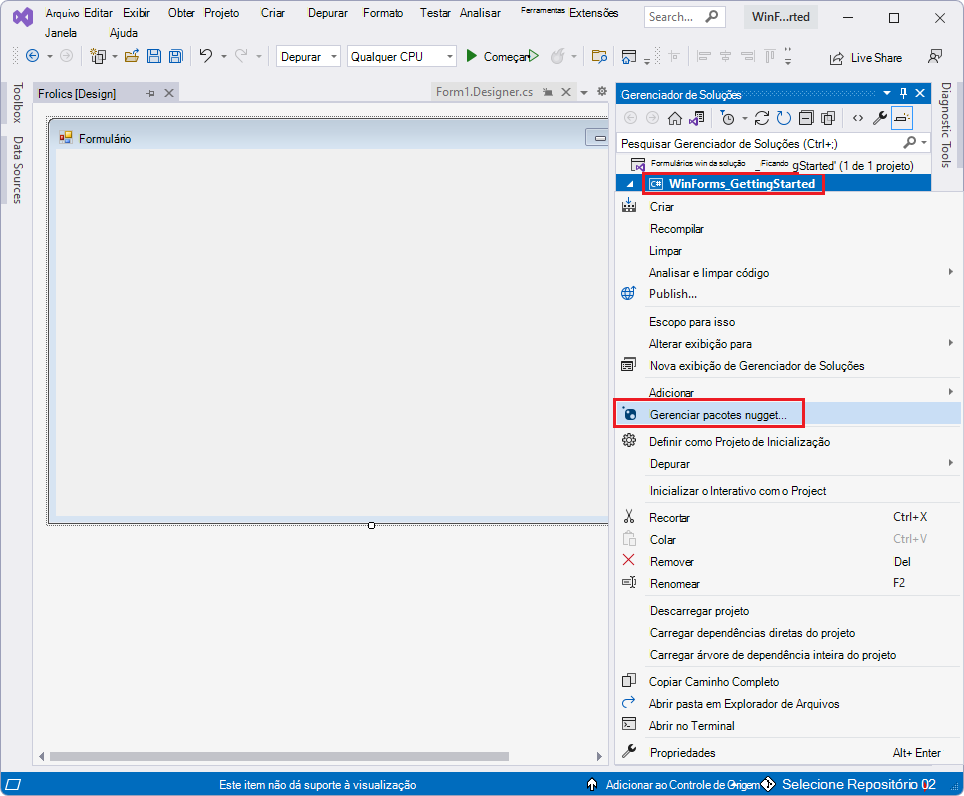The width and height of the screenshot is (964, 796).
Task: Open the Depurar configuration dropdown
Action: [x=307, y=57]
